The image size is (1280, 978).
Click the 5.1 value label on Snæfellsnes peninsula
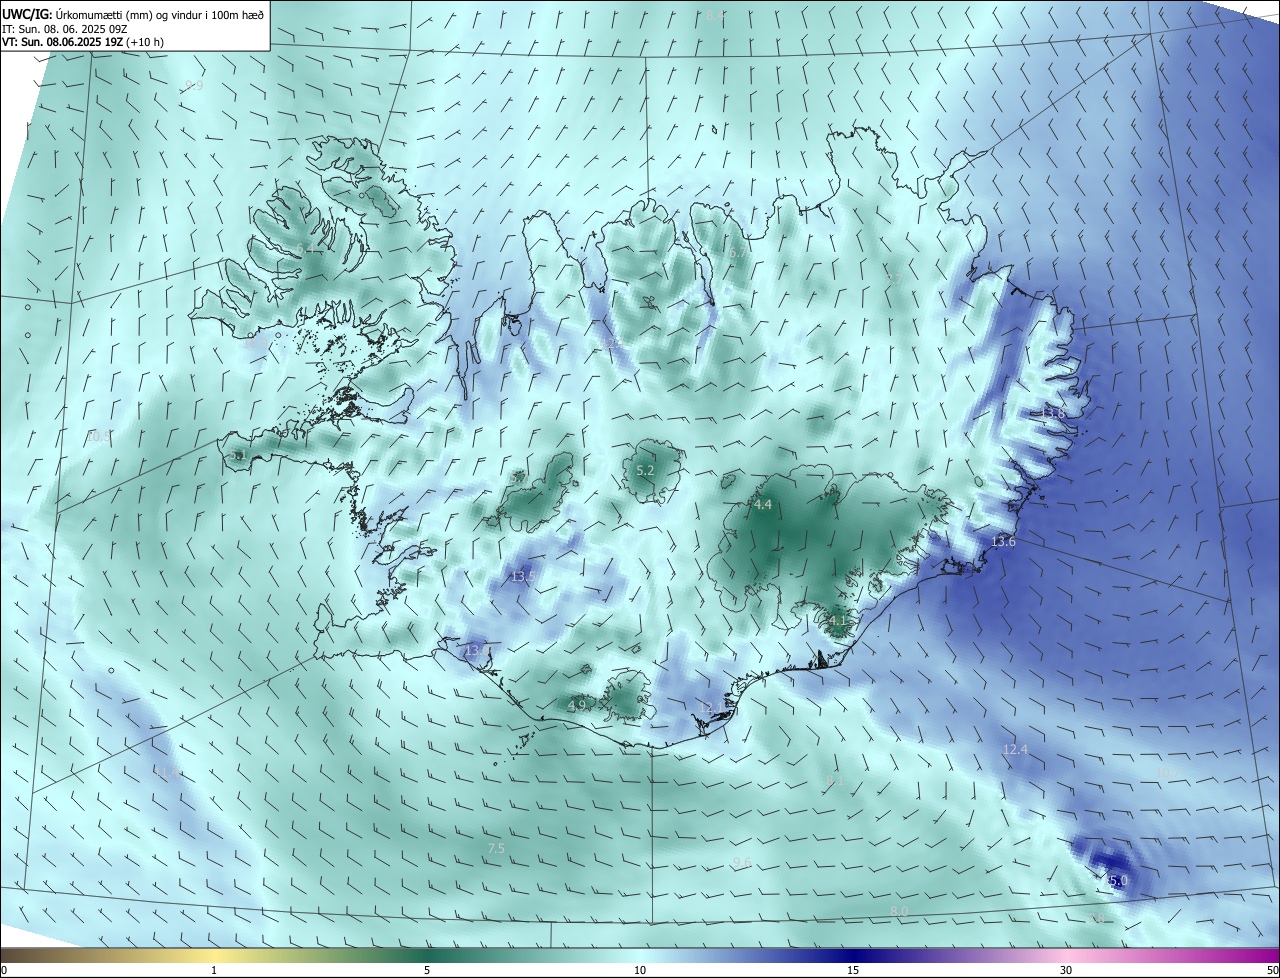tap(237, 455)
